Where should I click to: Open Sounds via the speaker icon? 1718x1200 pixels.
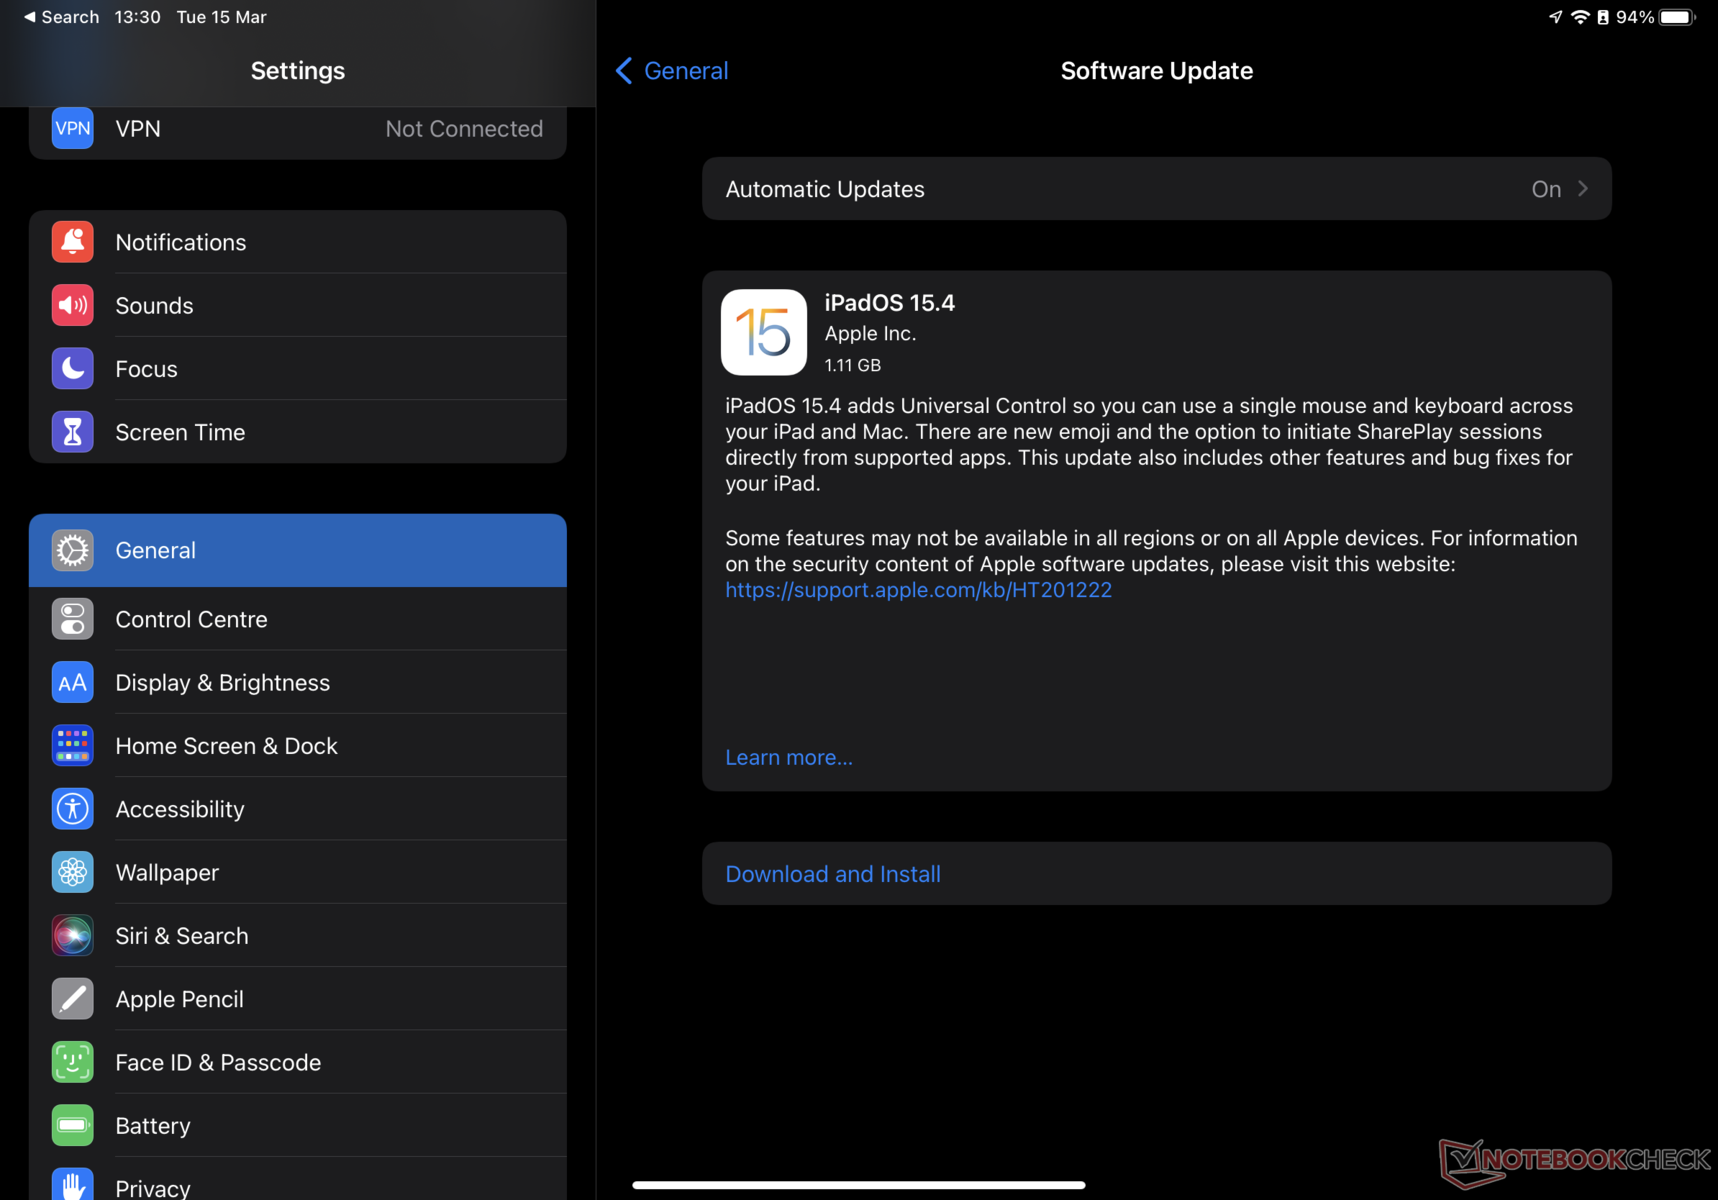coord(73,305)
